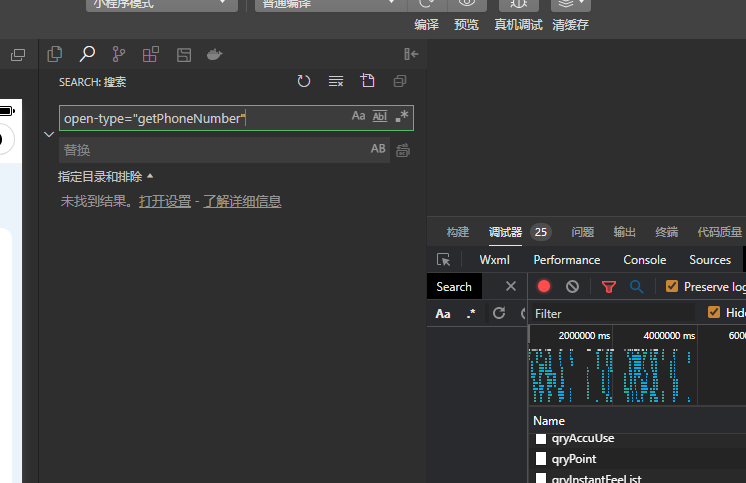Viewport: 746px width, 483px height.
Task: Toggle Use Regular Expression in search box
Action: pyautogui.click(x=402, y=116)
